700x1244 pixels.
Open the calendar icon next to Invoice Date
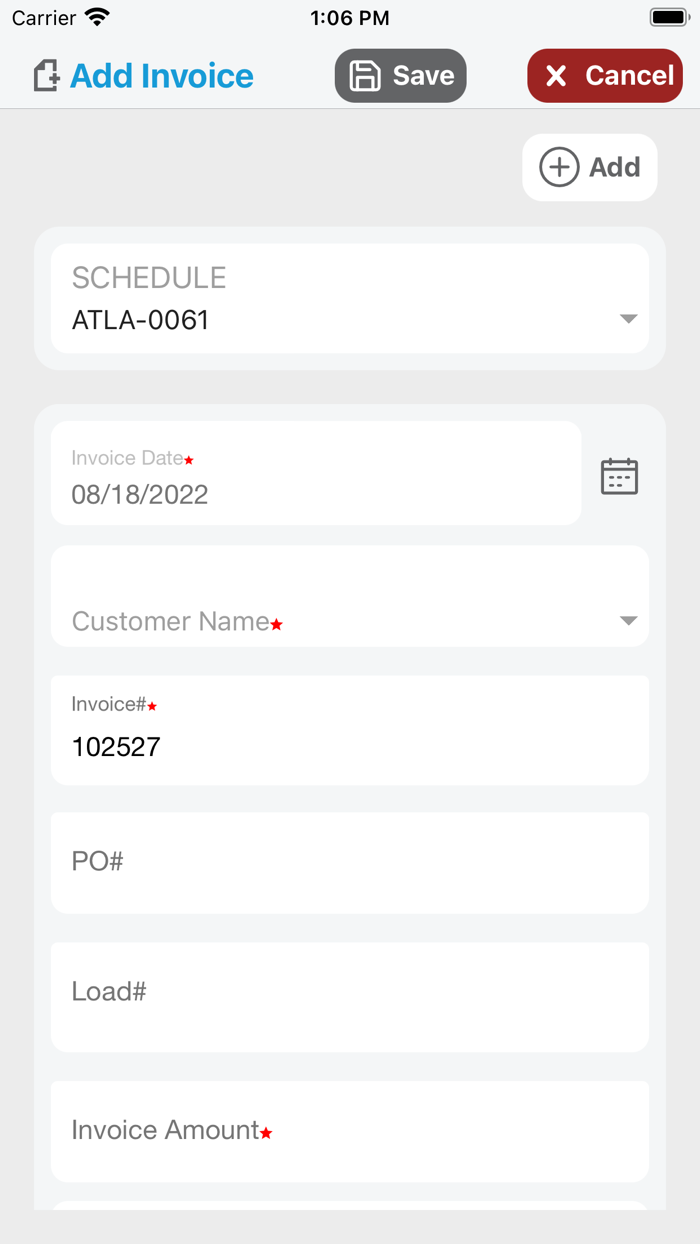619,475
